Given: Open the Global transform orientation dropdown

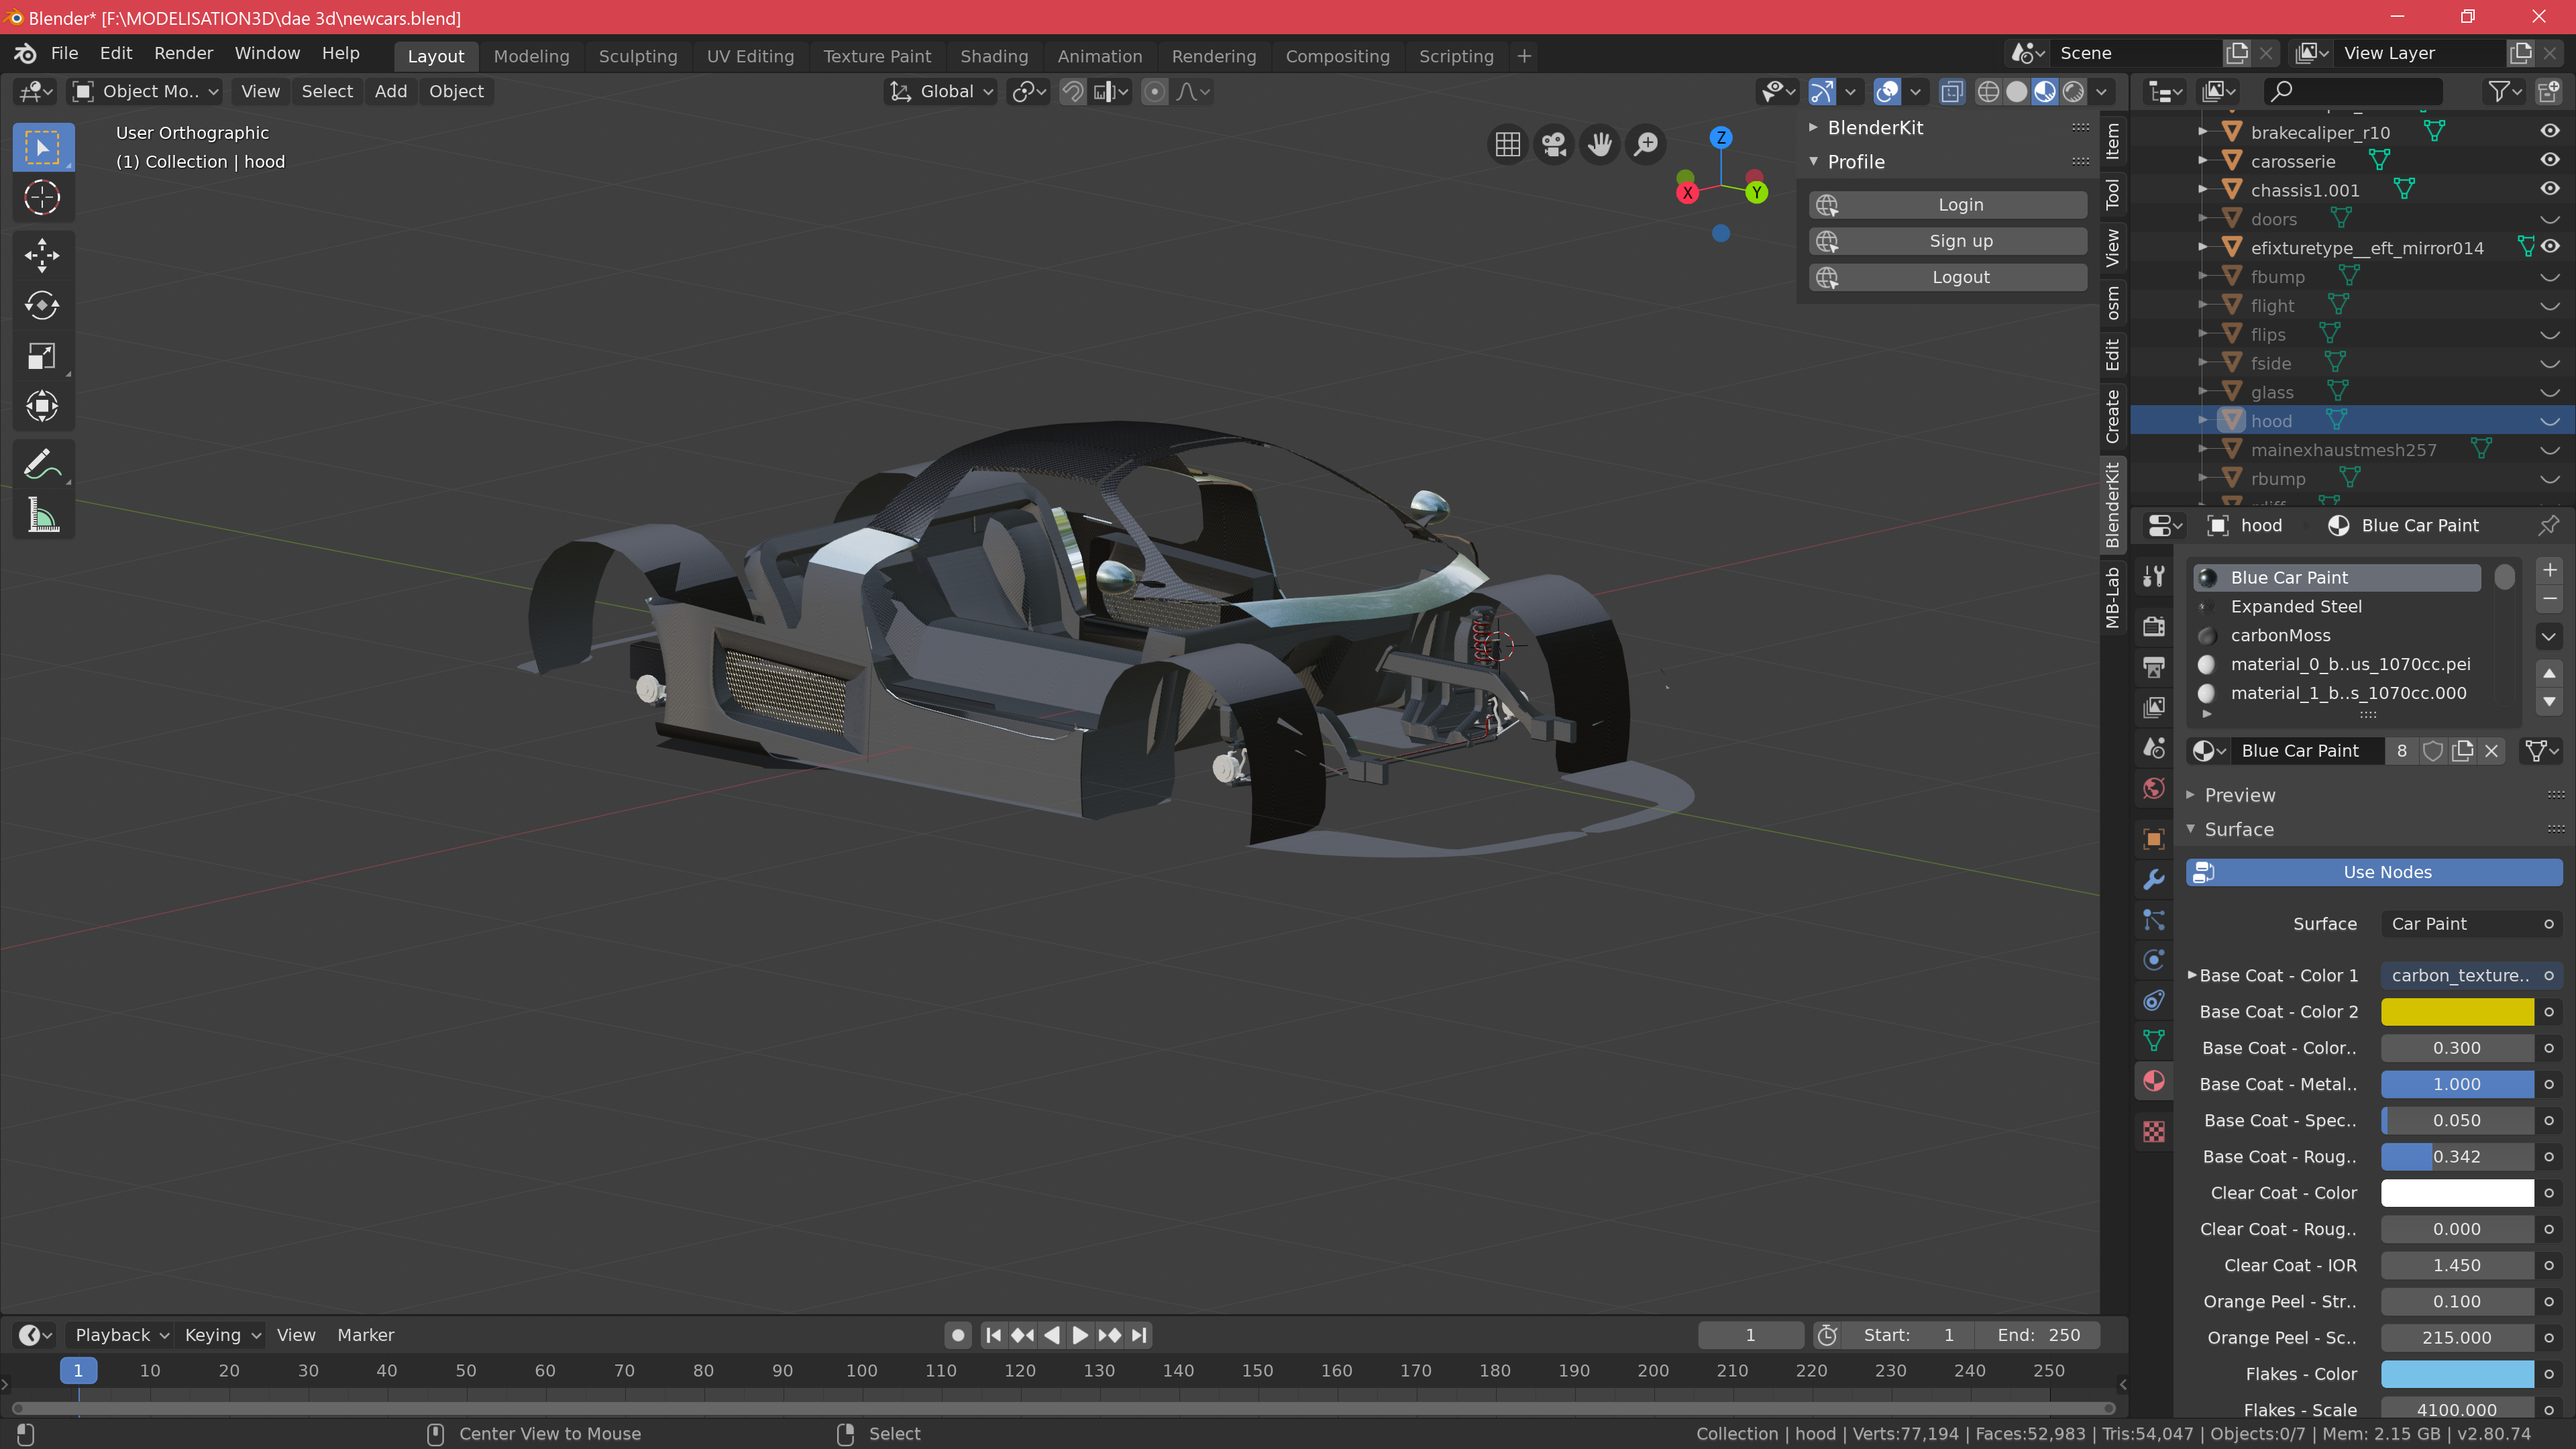Looking at the screenshot, I should point(941,92).
